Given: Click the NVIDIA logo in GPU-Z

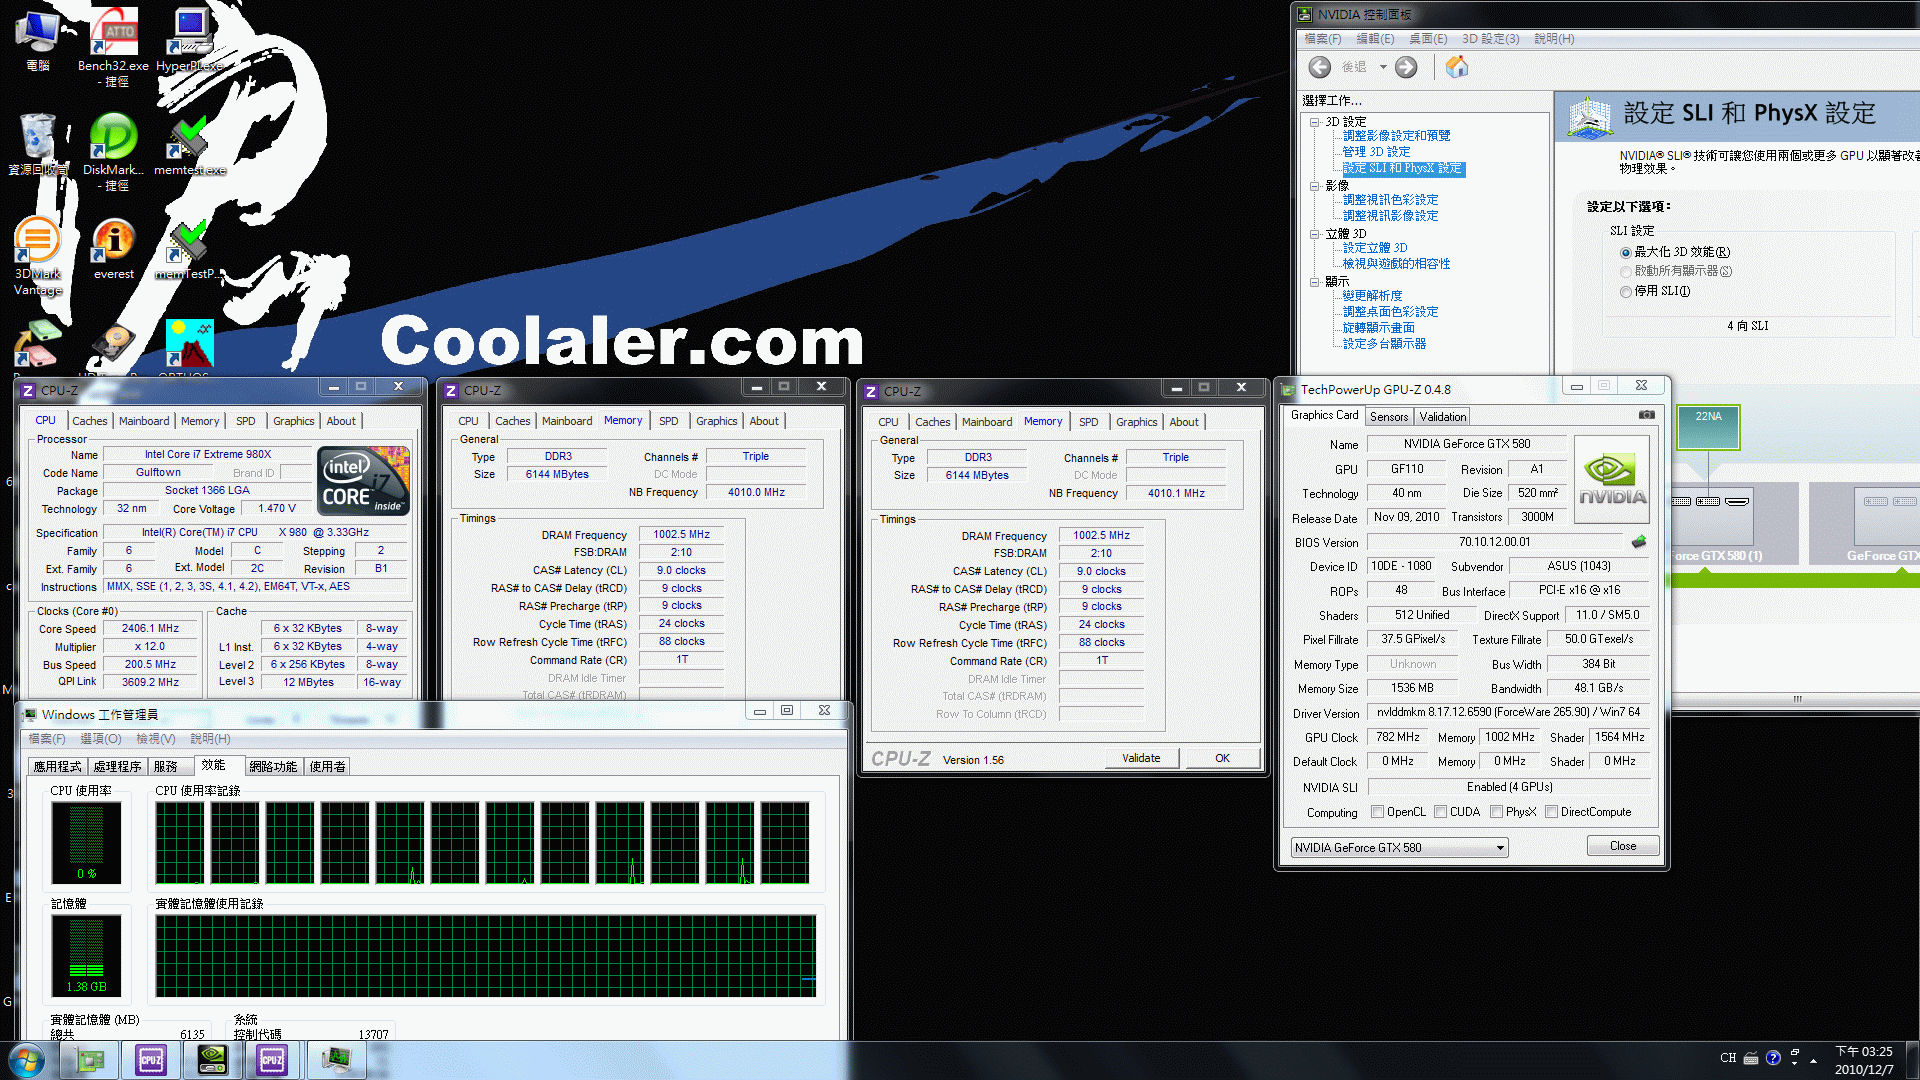Looking at the screenshot, I should [x=1612, y=480].
